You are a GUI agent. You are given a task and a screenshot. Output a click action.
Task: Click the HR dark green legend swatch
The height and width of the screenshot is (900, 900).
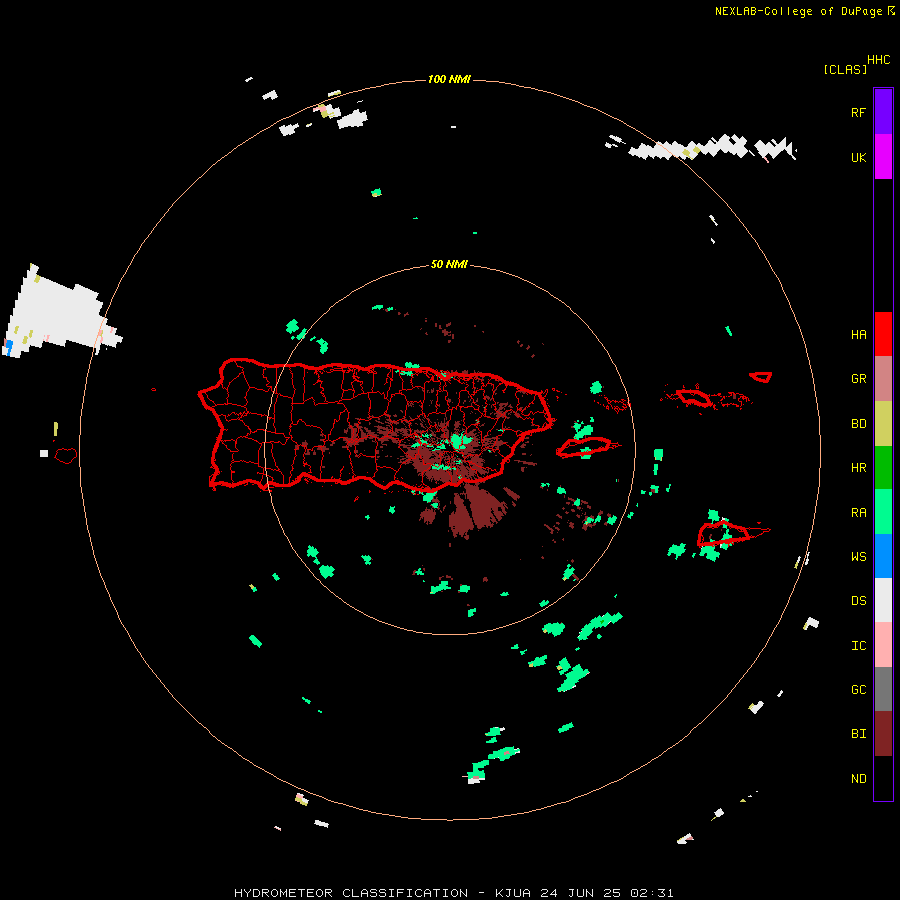(883, 467)
